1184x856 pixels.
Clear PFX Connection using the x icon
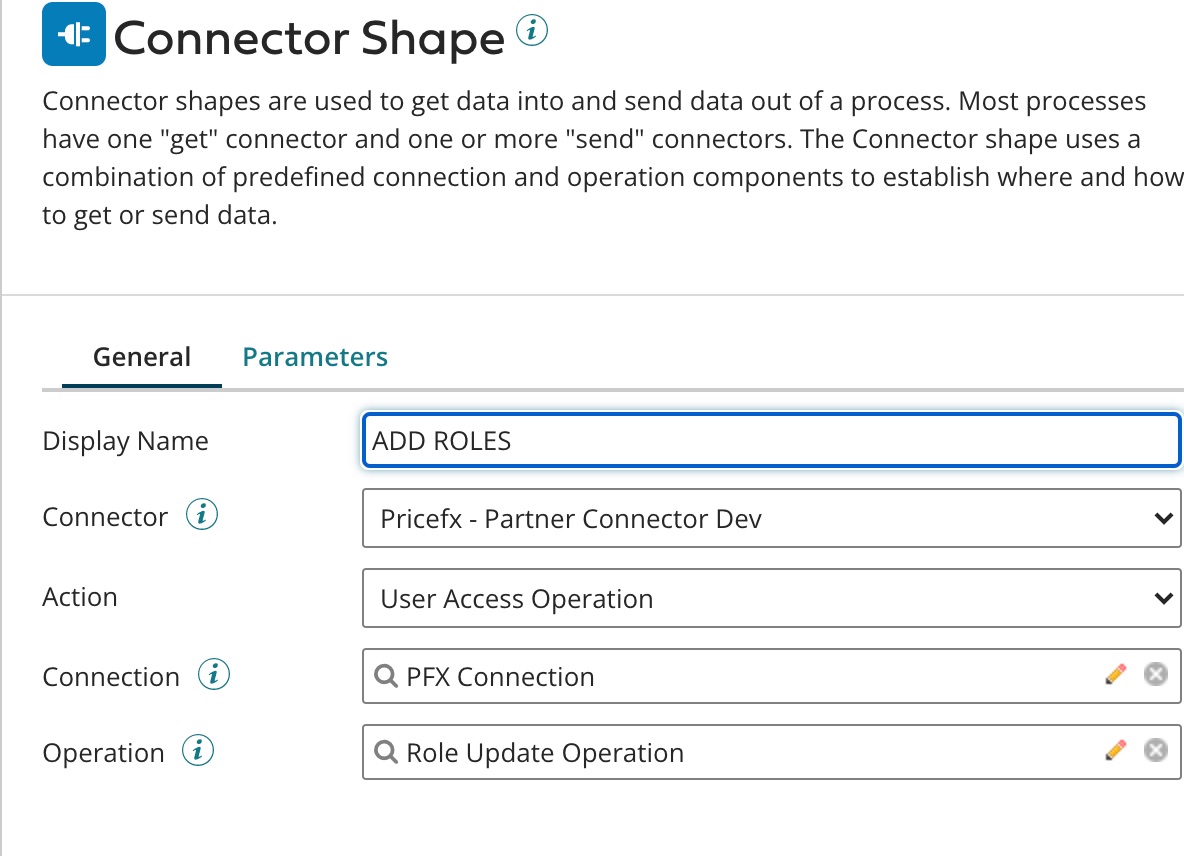[x=1155, y=675]
